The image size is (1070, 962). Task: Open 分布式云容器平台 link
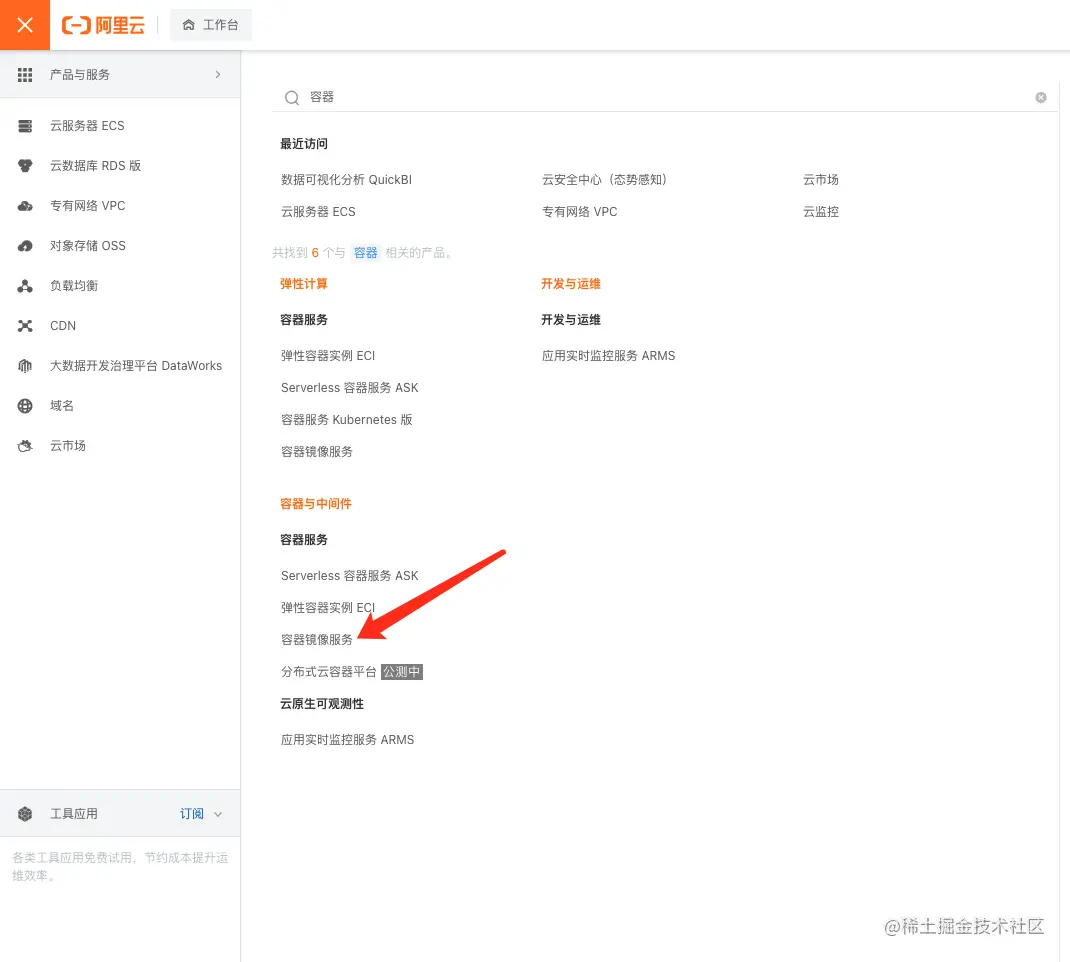(329, 673)
